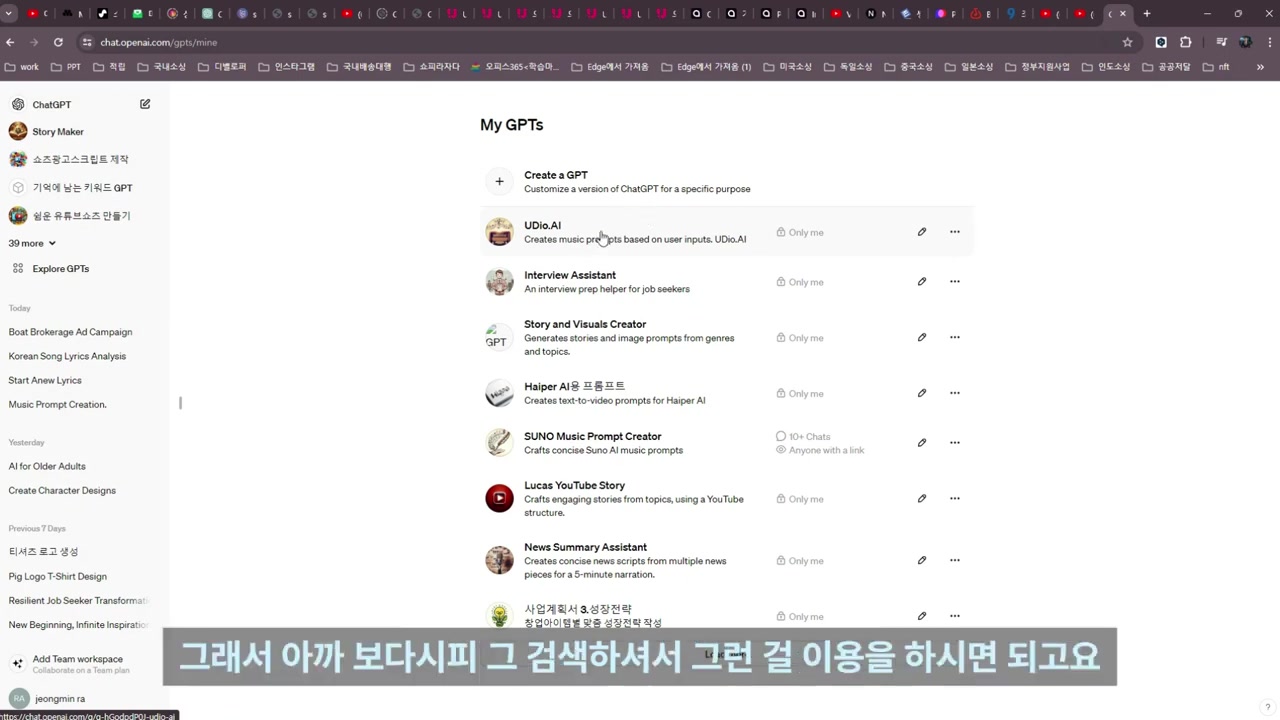1280x720 pixels.
Task: Open 티셔츠 로고 생성 chat
Action: [43, 552]
